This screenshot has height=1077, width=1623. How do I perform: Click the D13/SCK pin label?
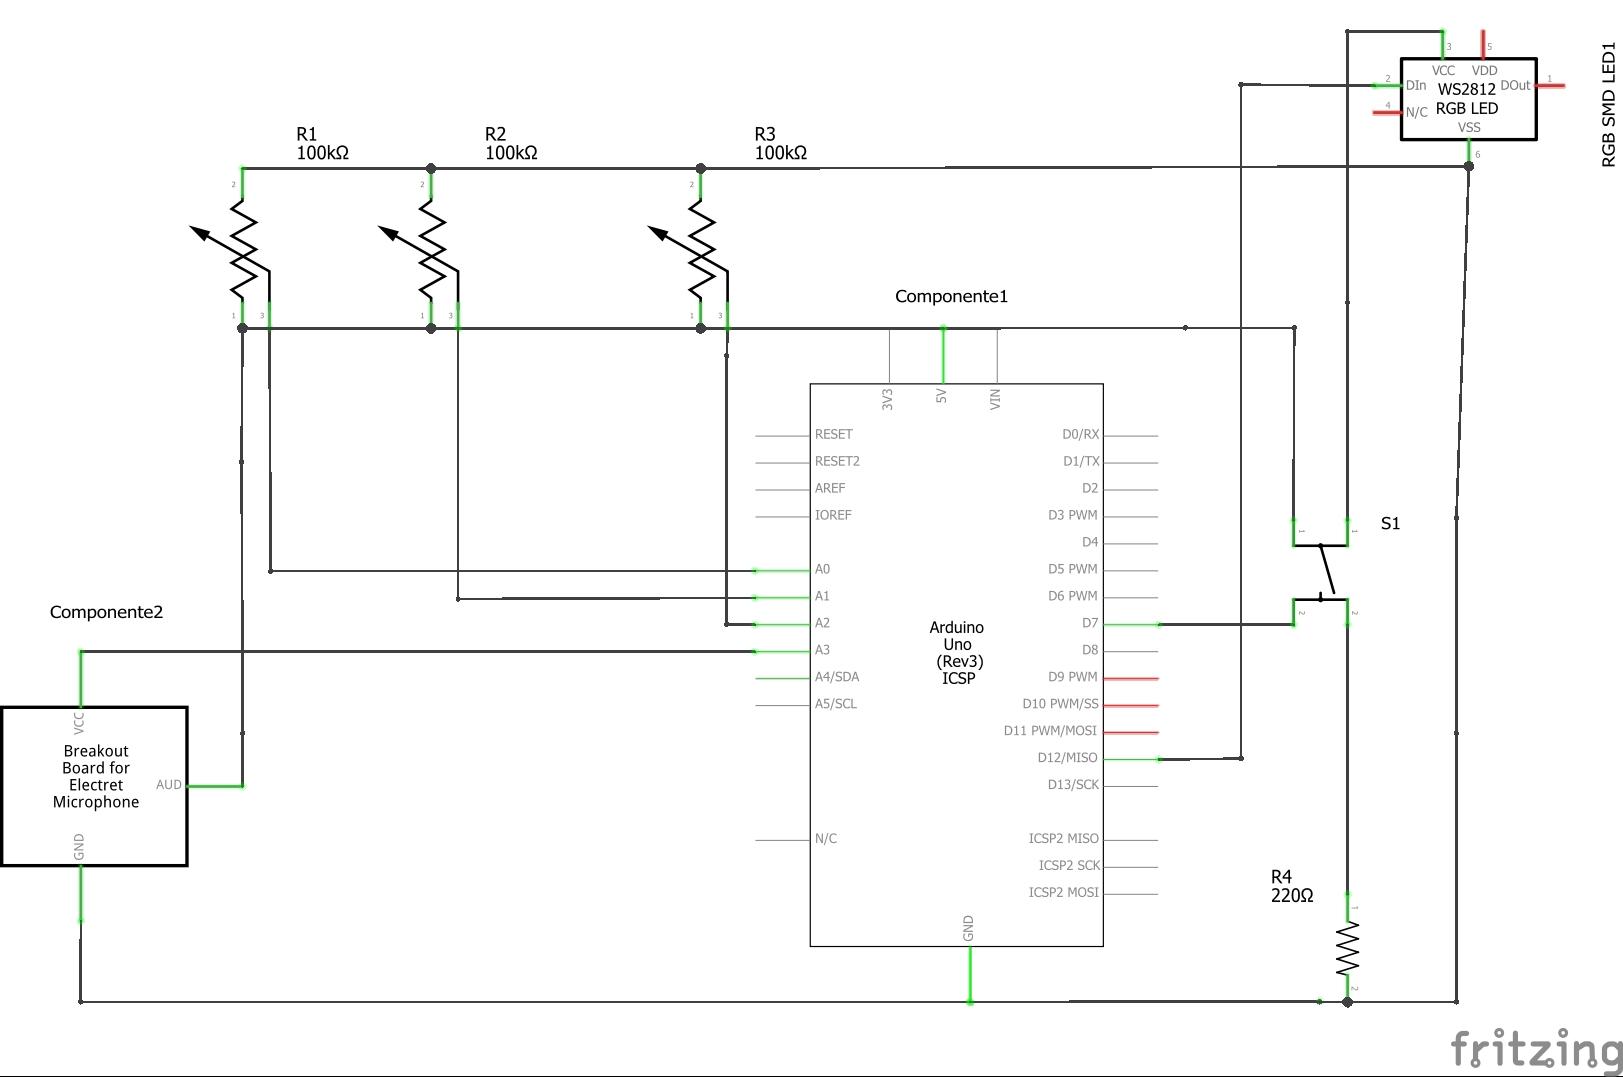(1073, 785)
